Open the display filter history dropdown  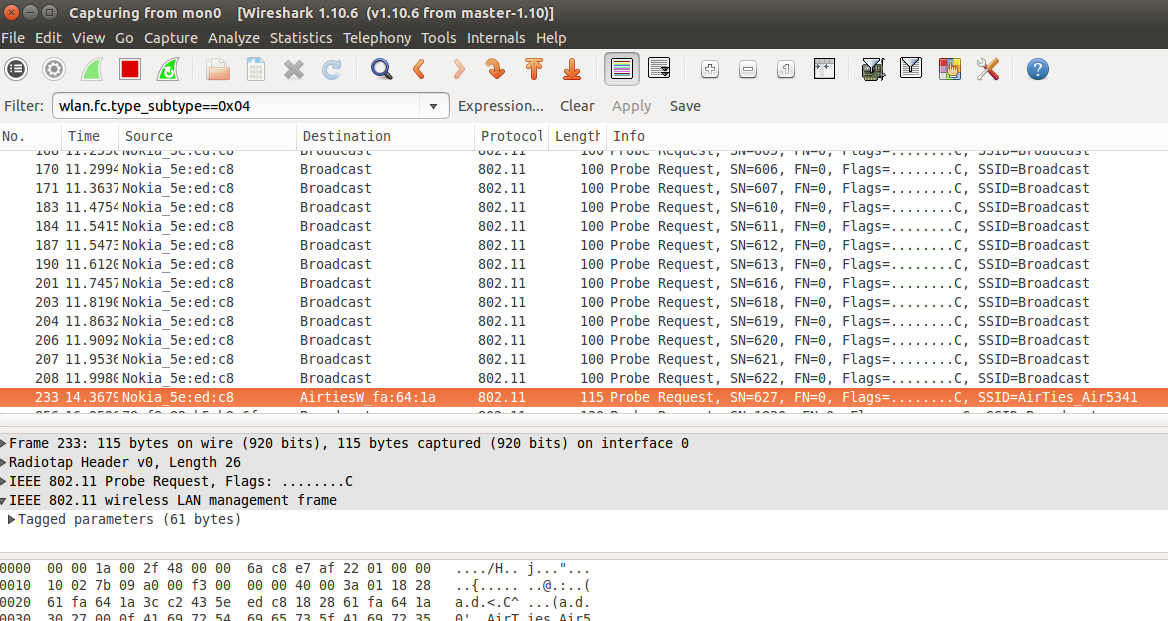point(433,106)
